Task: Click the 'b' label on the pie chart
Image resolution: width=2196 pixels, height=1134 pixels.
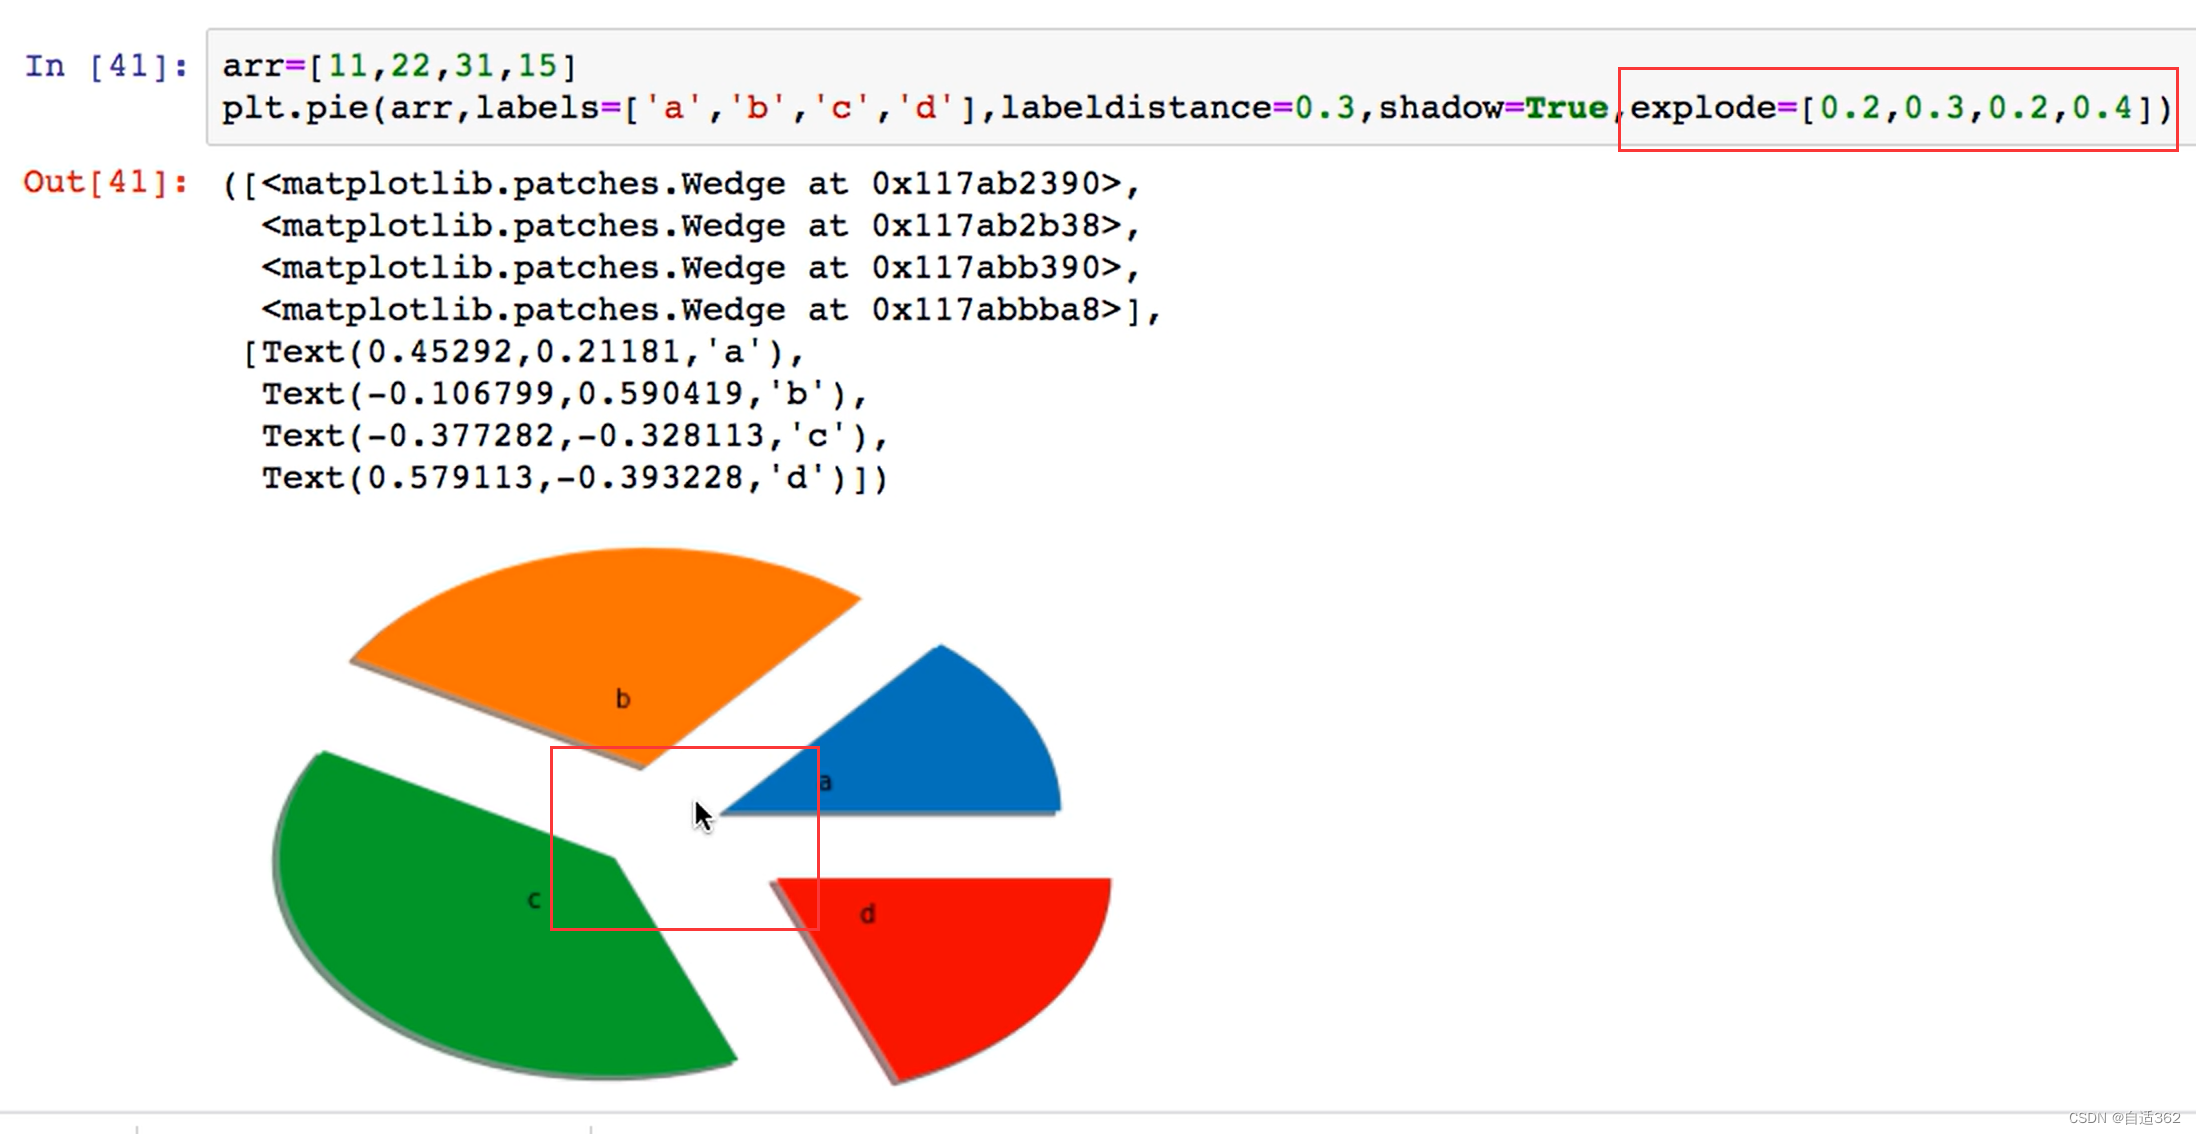Action: pyautogui.click(x=623, y=699)
